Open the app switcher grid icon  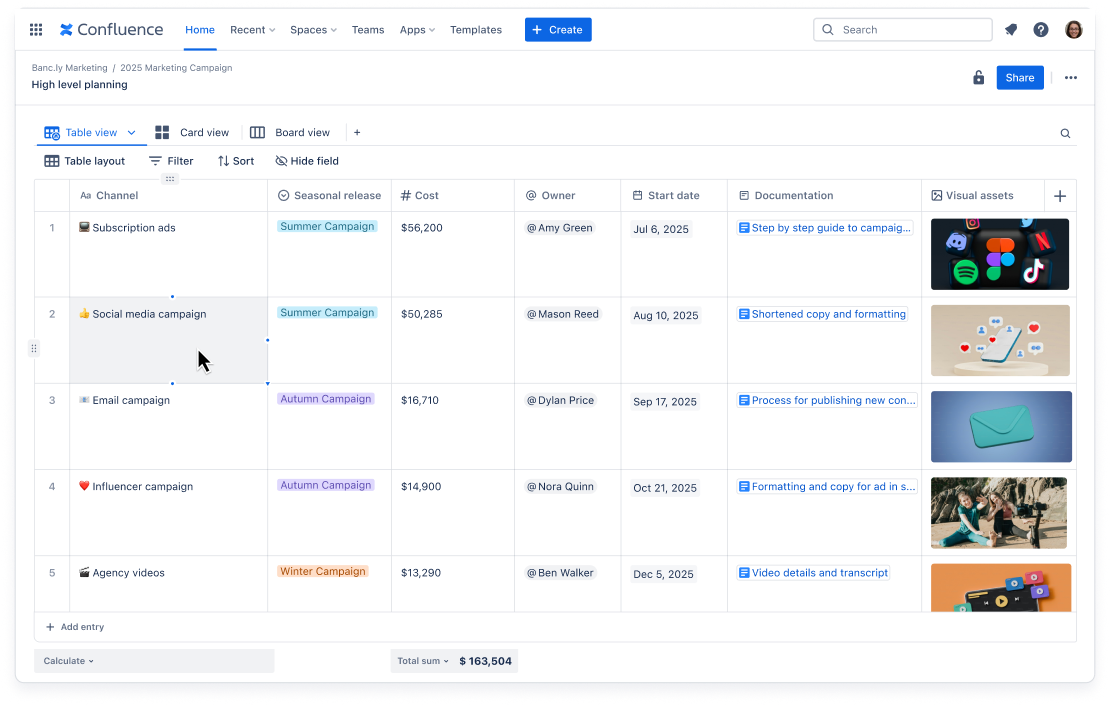click(x=36, y=30)
